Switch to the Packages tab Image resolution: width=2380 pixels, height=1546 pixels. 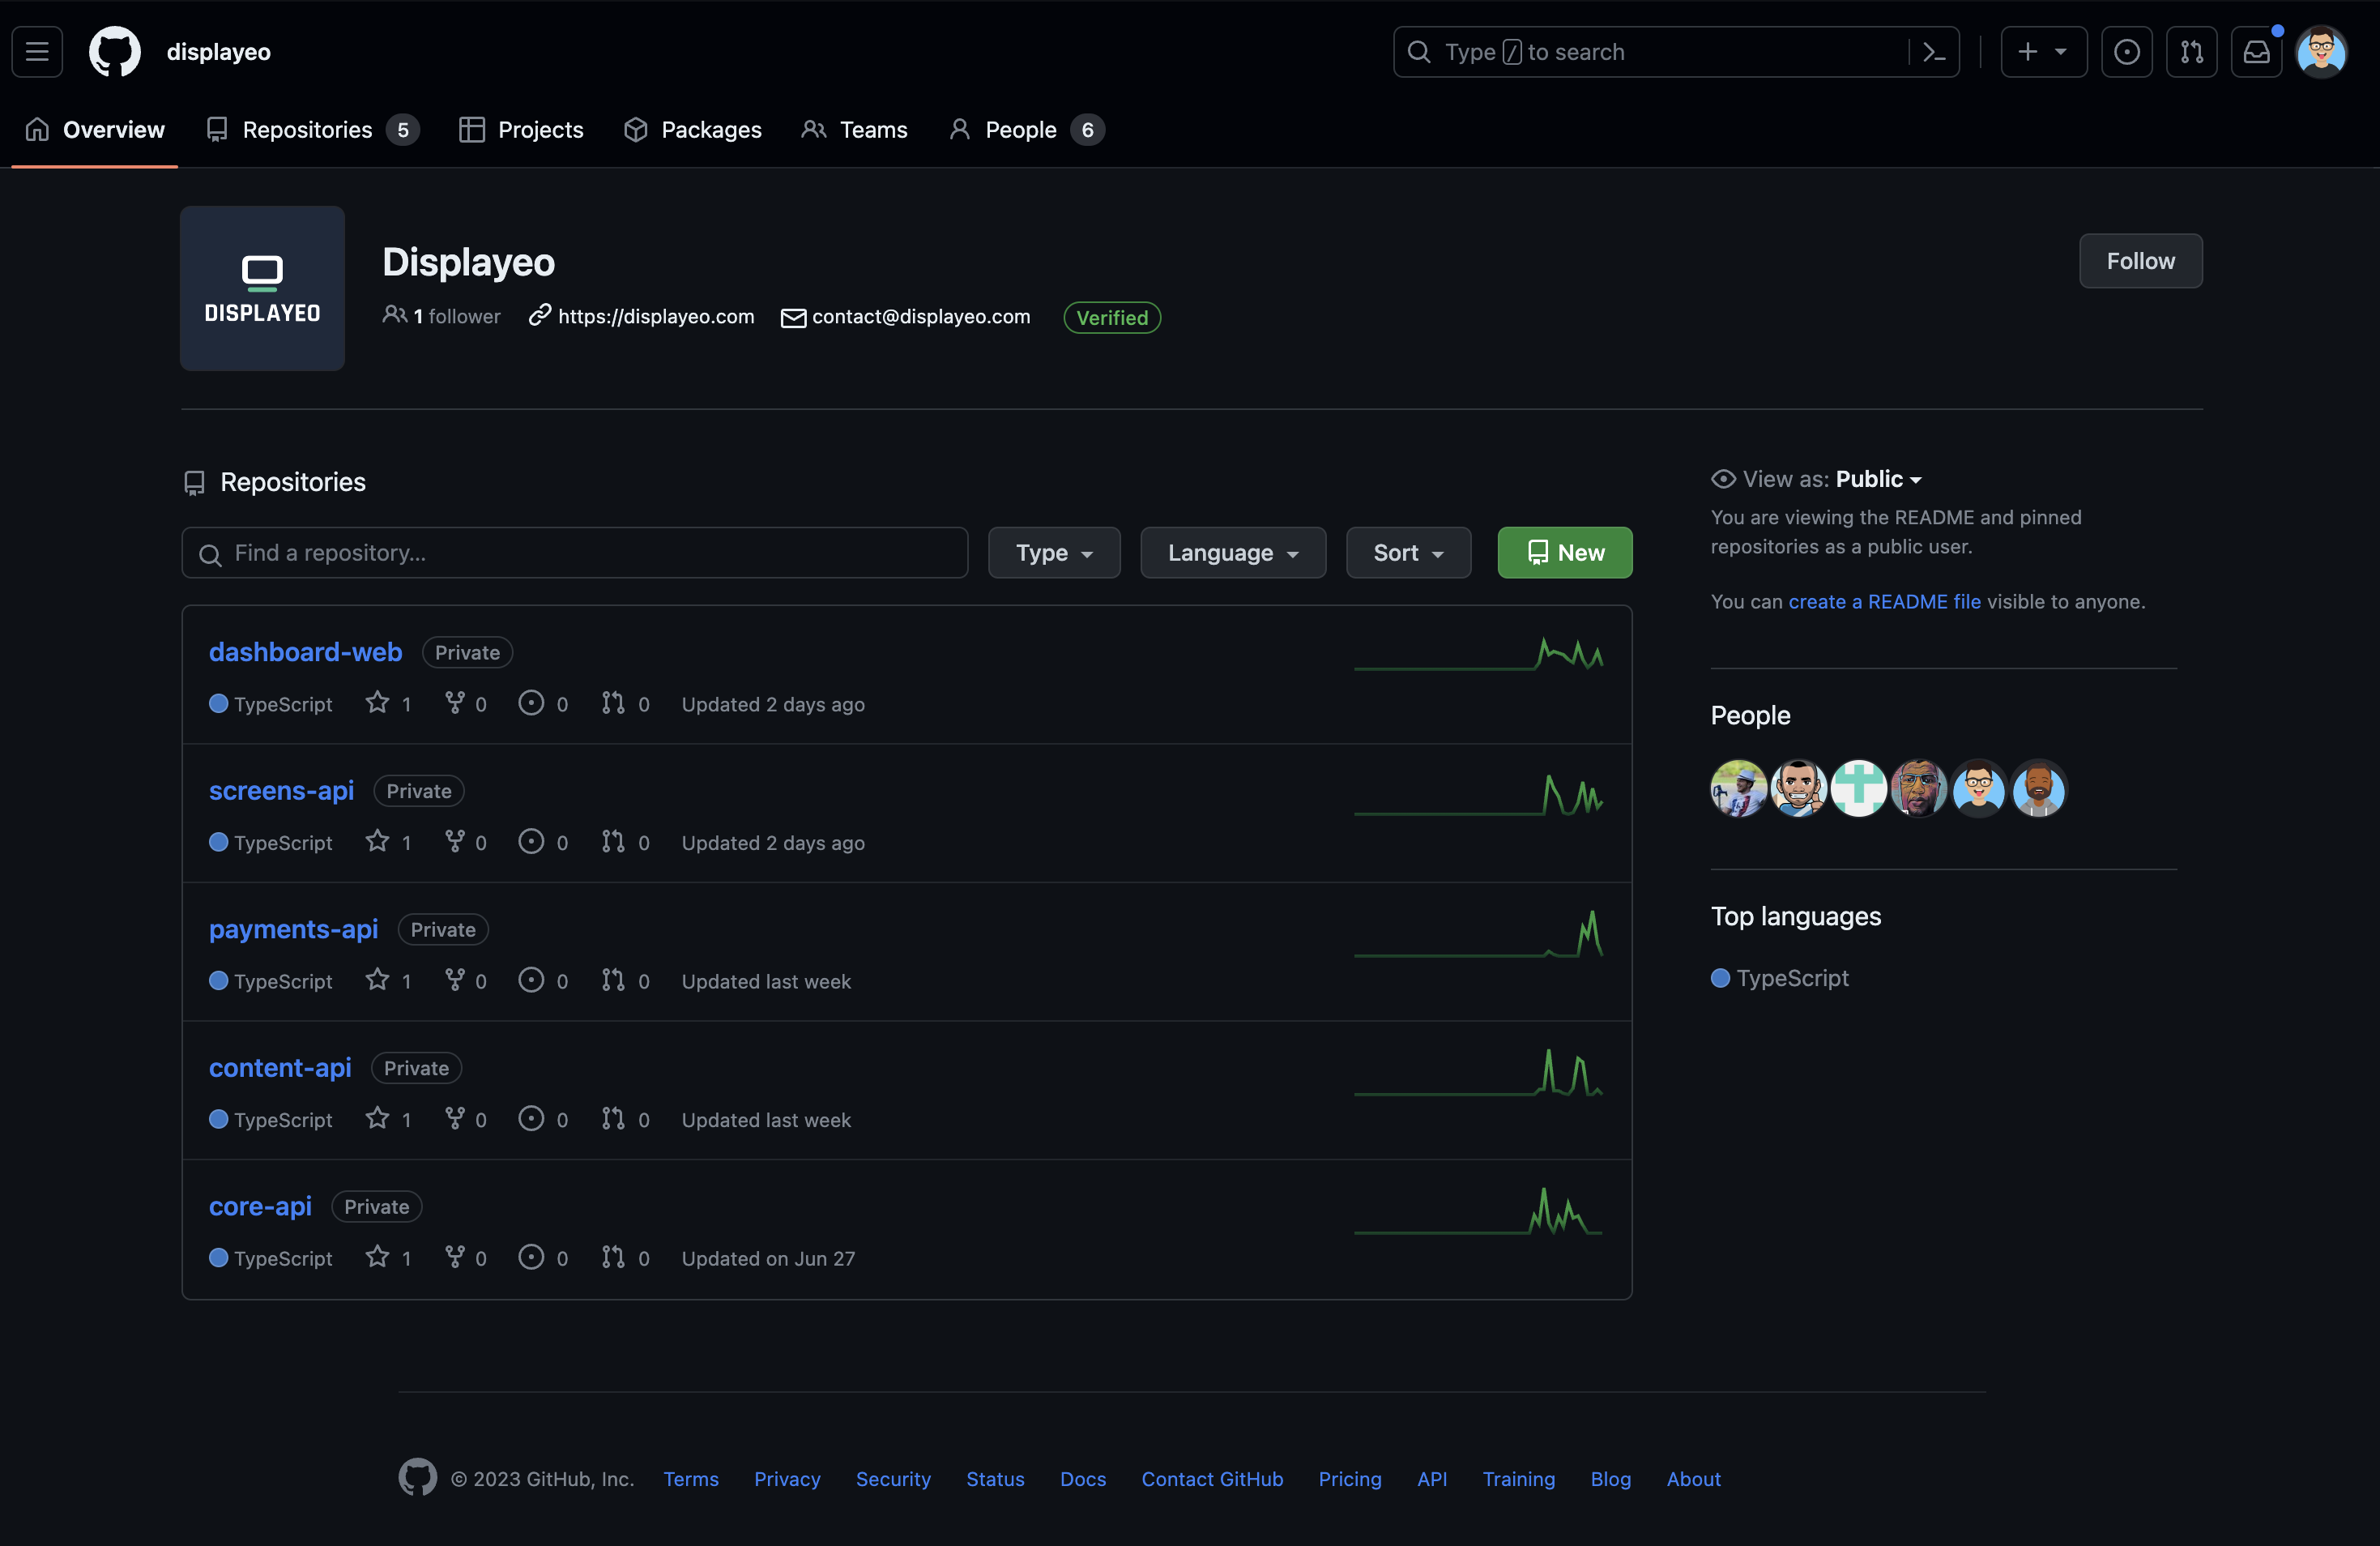pyautogui.click(x=692, y=130)
